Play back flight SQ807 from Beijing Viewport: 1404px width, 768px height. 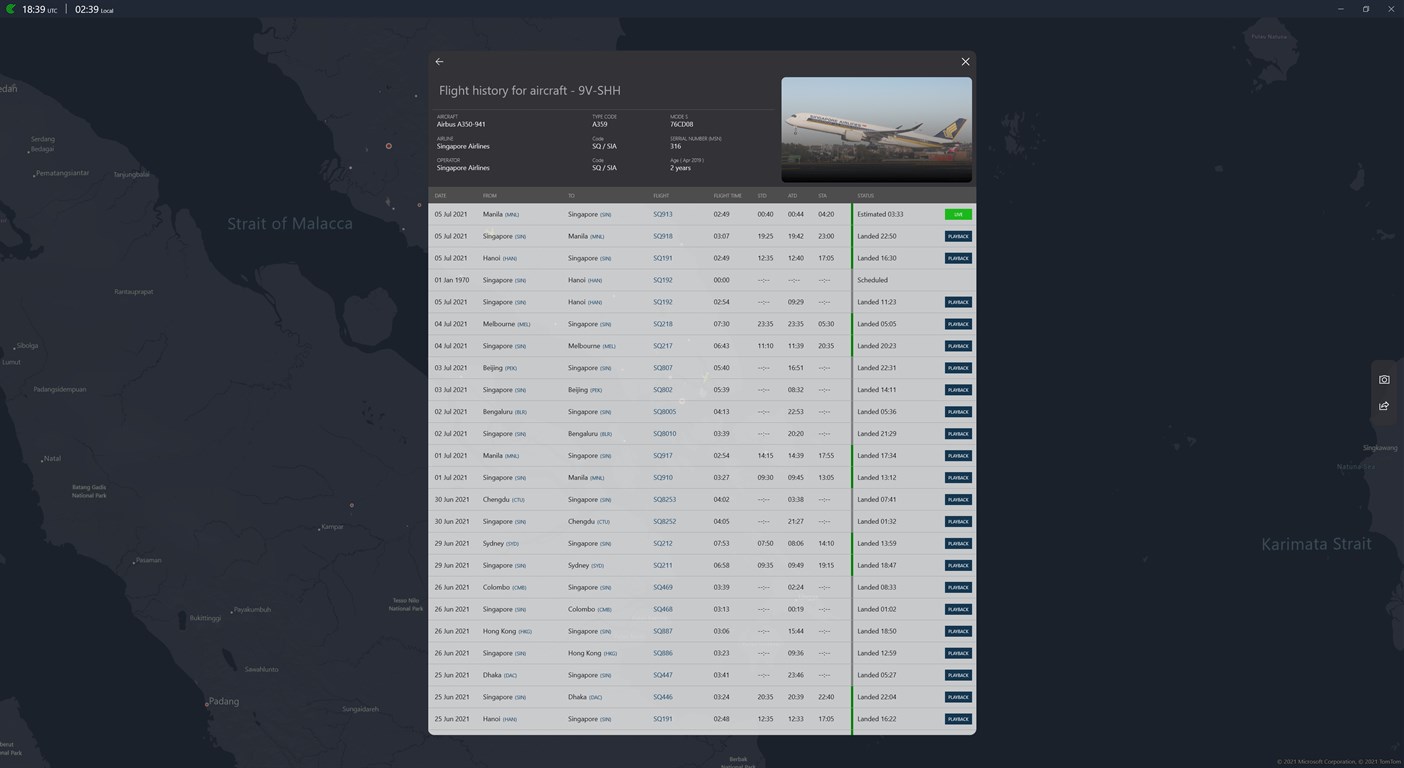[x=958, y=368]
